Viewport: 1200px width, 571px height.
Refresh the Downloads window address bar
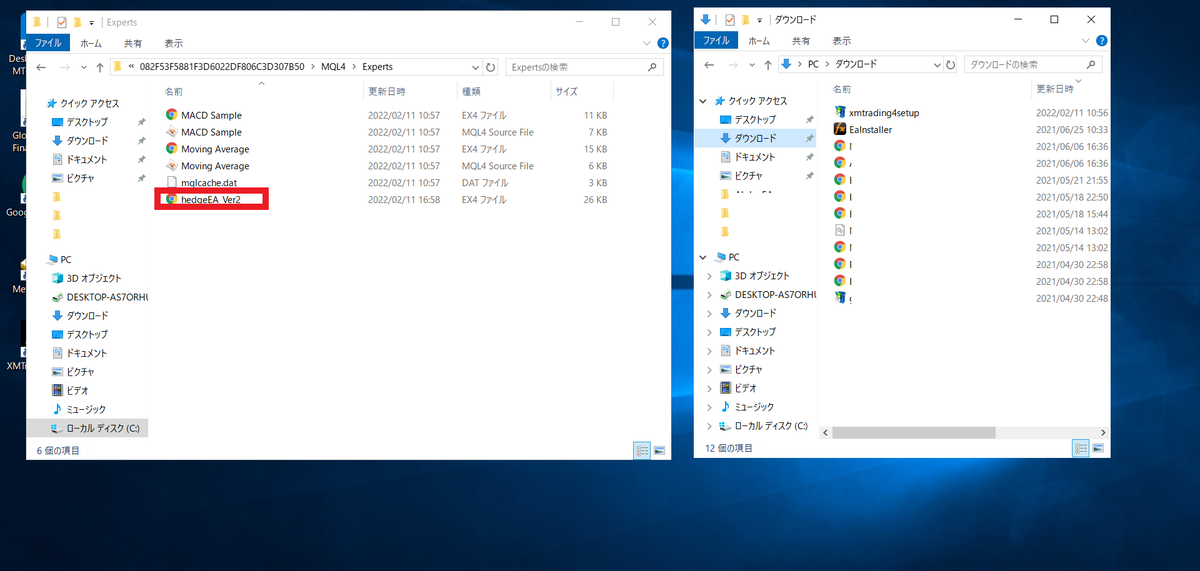949,64
